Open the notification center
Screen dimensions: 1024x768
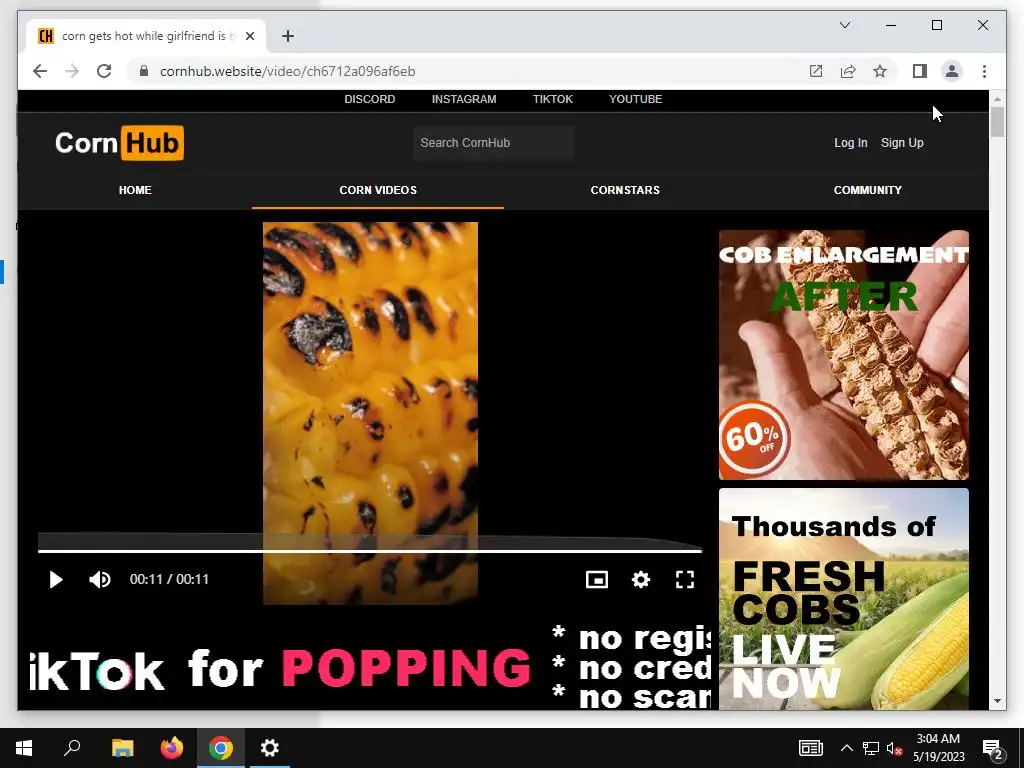click(x=993, y=748)
